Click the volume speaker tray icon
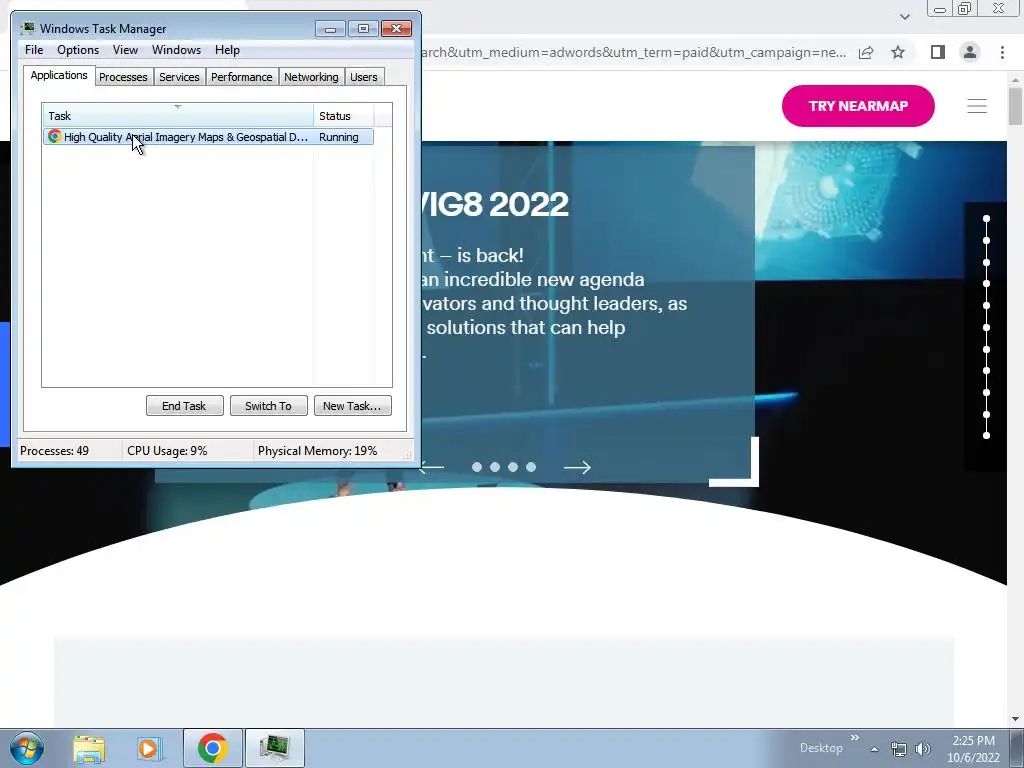This screenshot has height=768, width=1024. click(923, 749)
